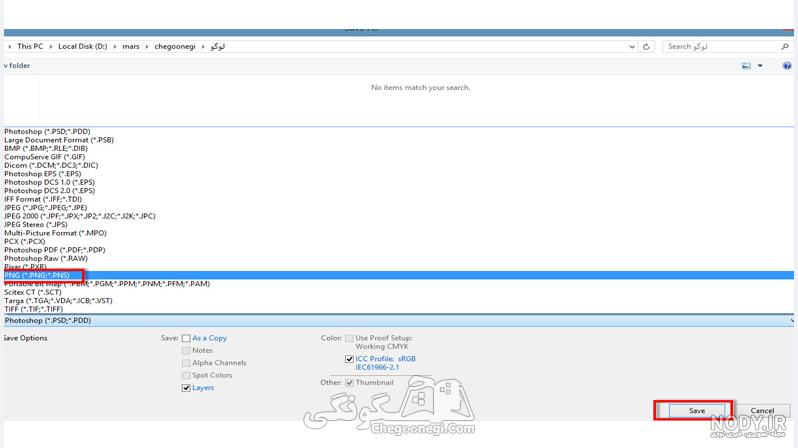Screen dimensions: 798x448
Task: Choose the Portable Bit Map format entry
Action: (x=107, y=284)
